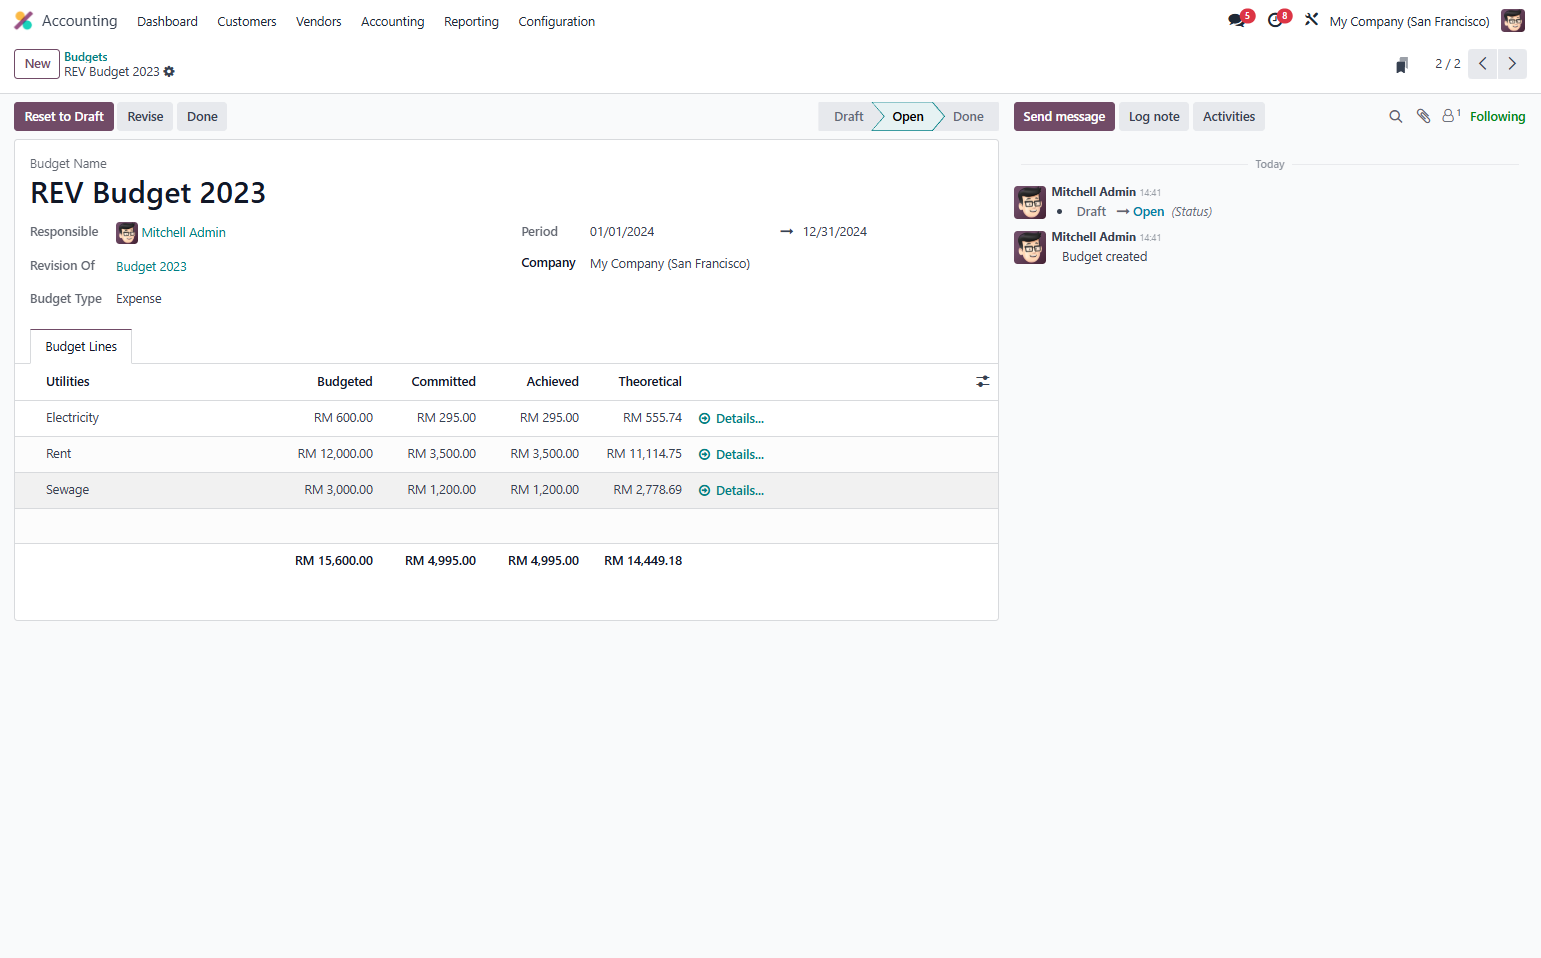The image size is (1541, 958).
Task: Select Draft stage in status bar
Action: (x=848, y=117)
